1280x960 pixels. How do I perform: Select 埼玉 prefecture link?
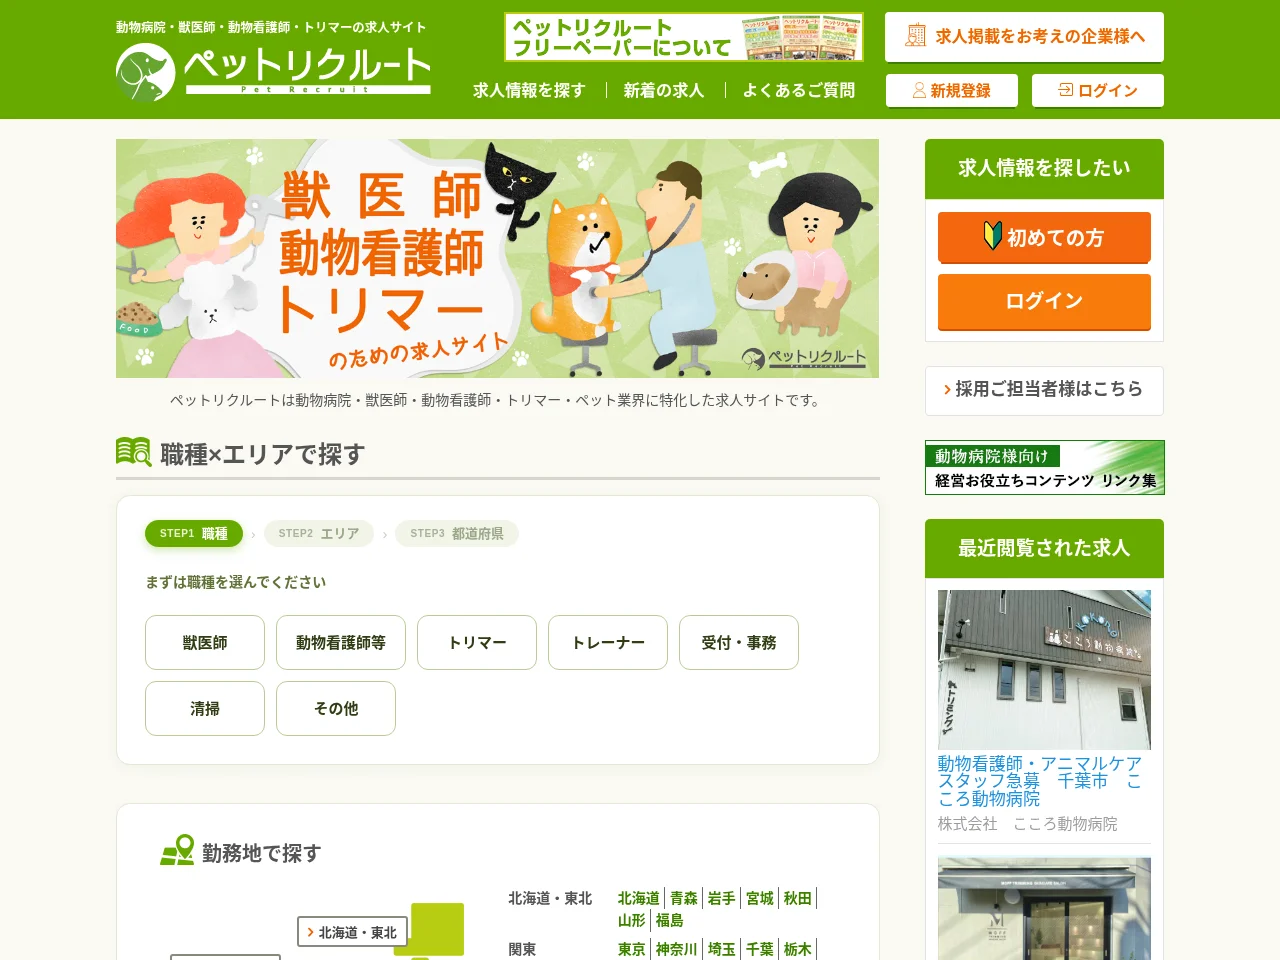pyautogui.click(x=722, y=949)
